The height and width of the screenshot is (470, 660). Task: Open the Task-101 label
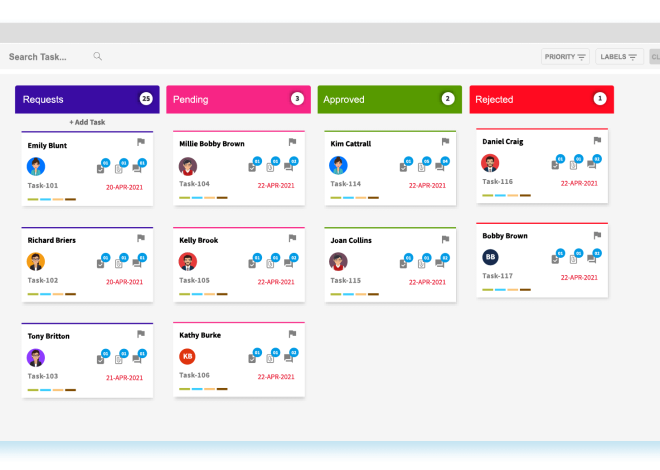click(x=43, y=186)
